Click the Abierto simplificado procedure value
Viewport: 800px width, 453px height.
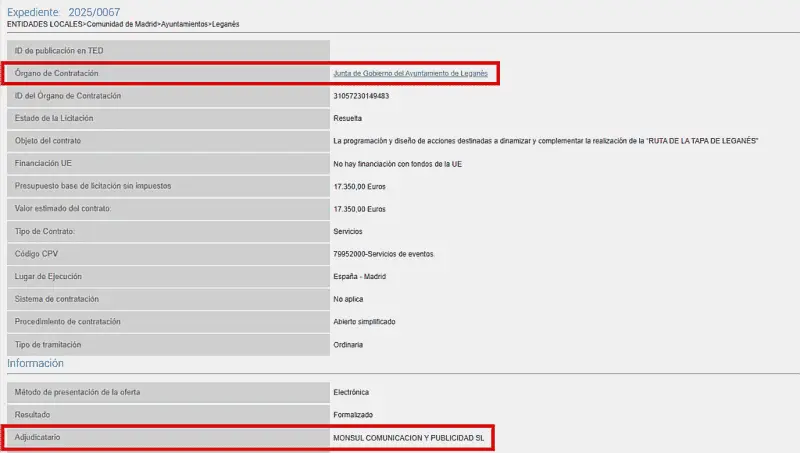coord(364,322)
